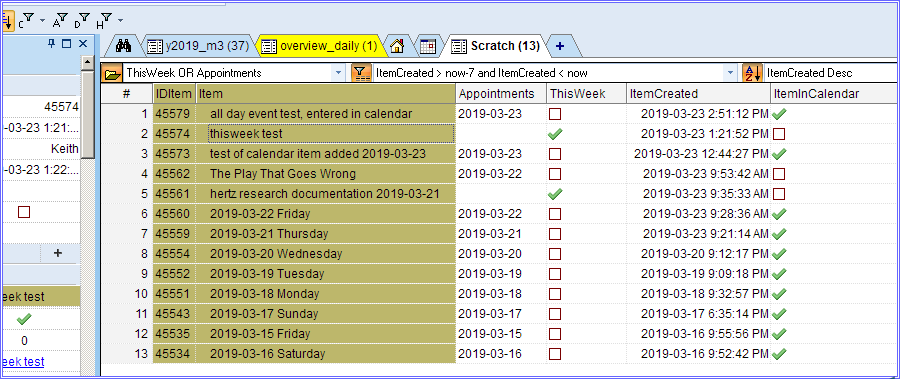
Task: Pin the left side pane
Action: [52, 44]
